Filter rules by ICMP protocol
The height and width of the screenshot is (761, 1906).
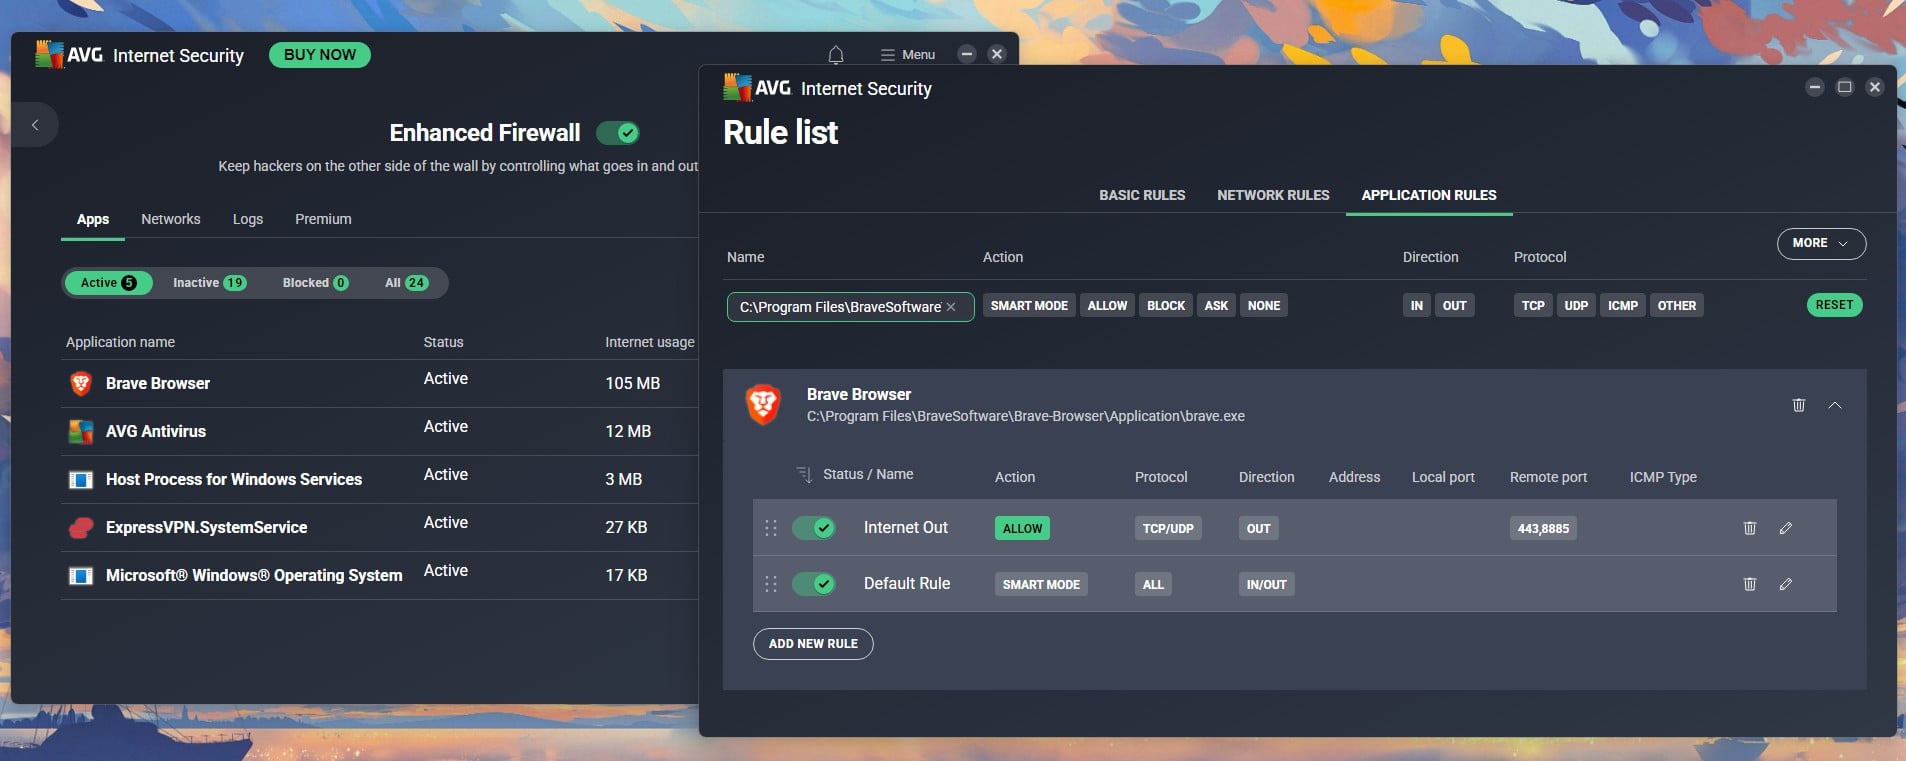pos(1623,306)
